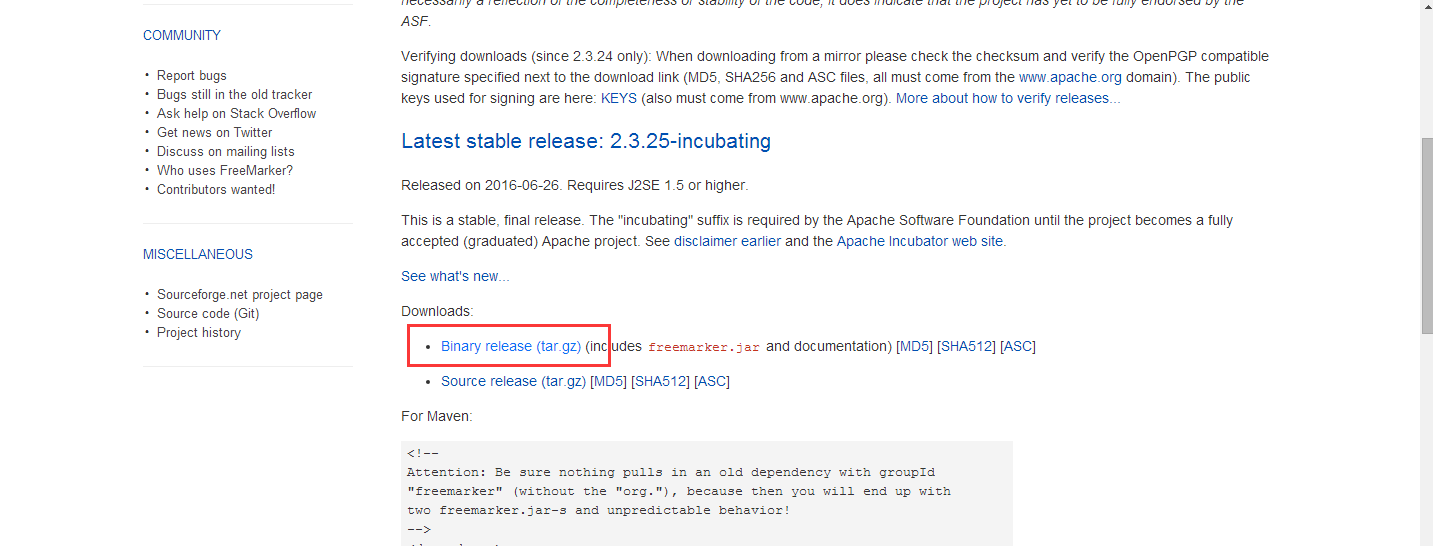Download Binary release (tar.gz)
Viewport: 1433px width, 546px height.
(x=511, y=346)
